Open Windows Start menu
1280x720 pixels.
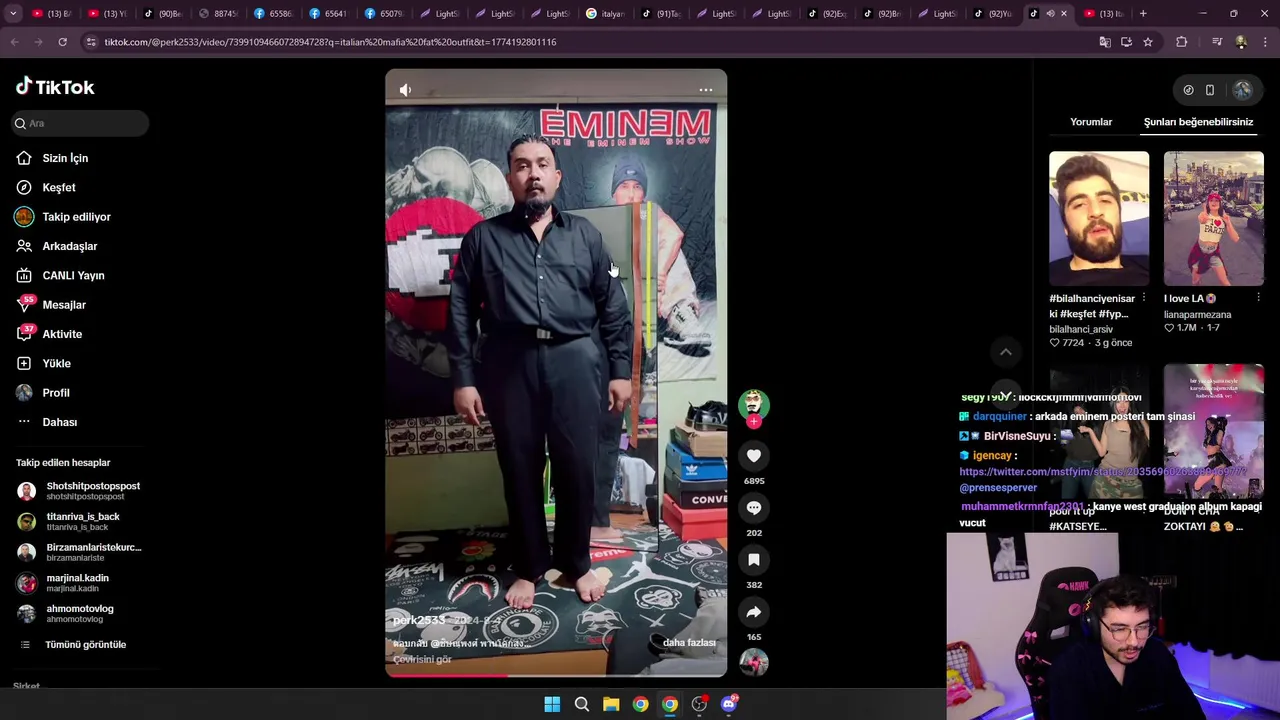click(x=552, y=704)
